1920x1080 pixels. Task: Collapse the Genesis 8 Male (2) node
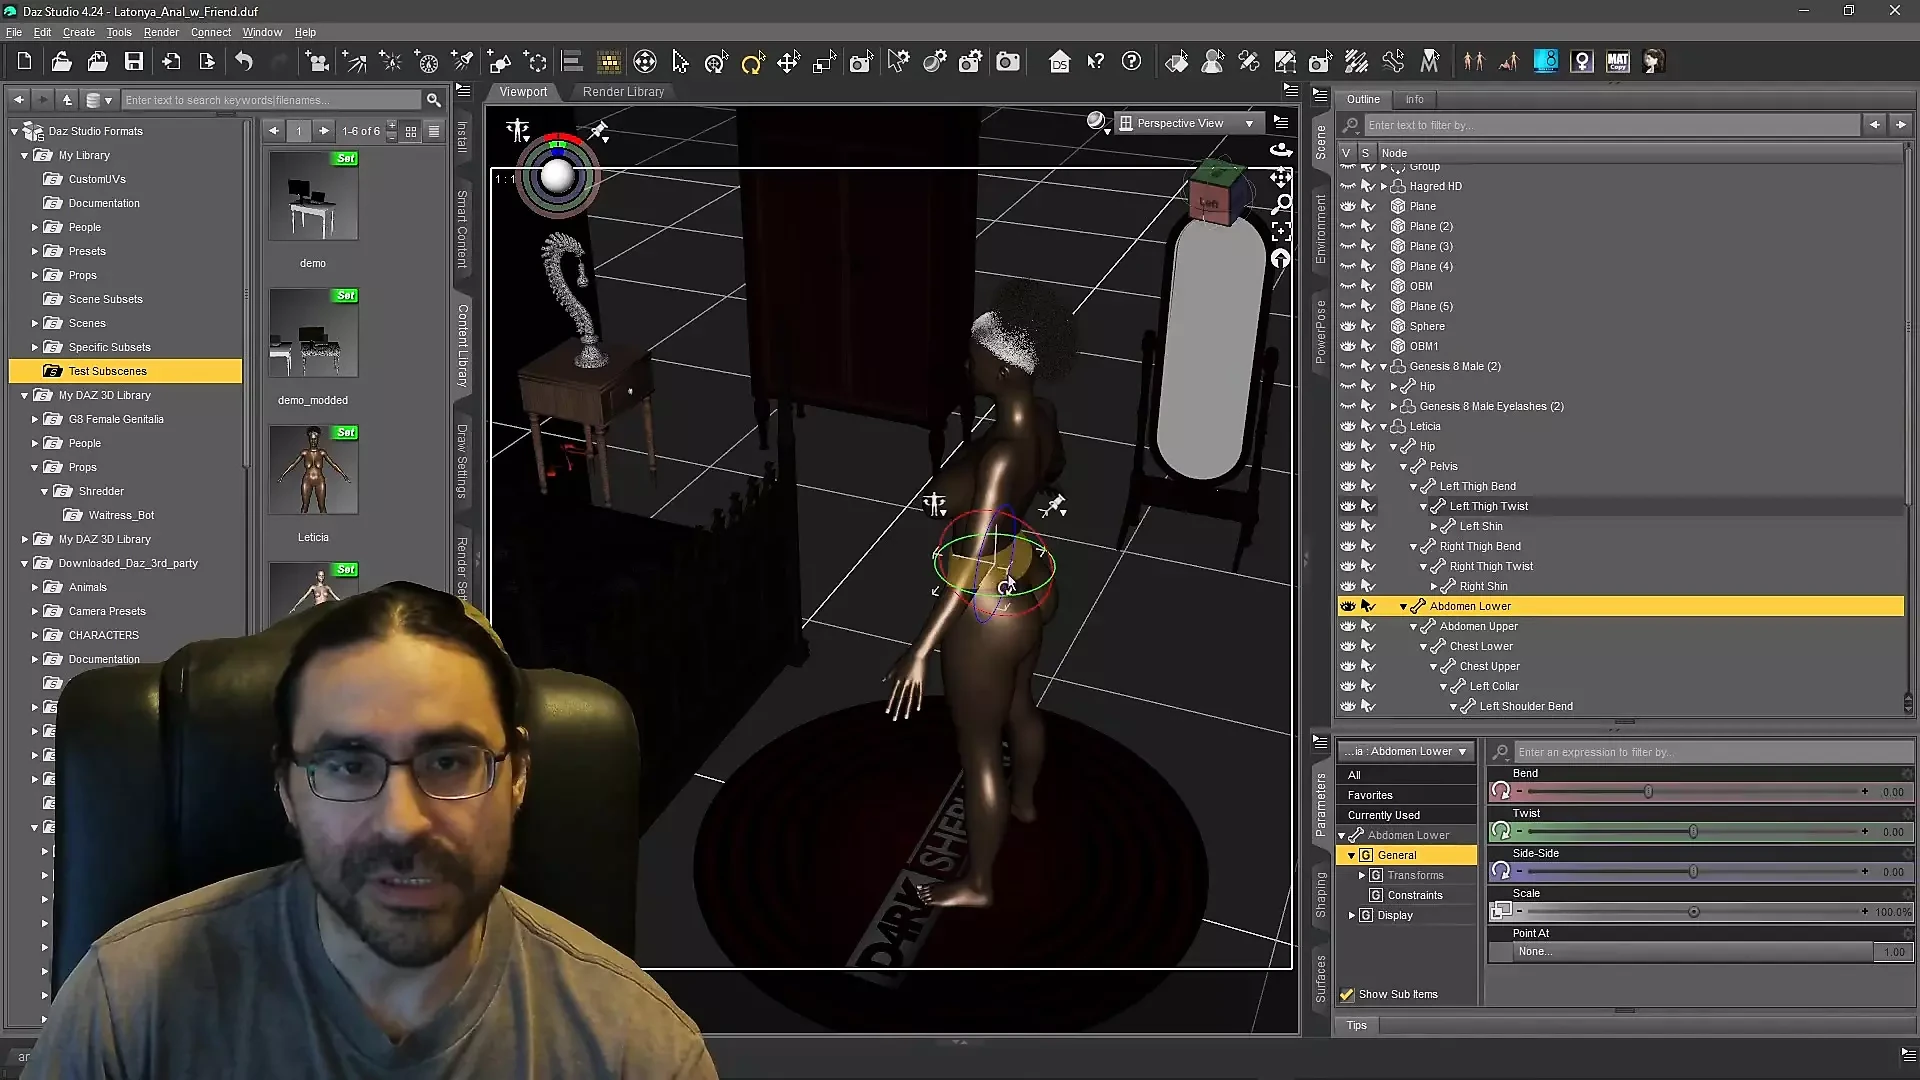(1384, 367)
